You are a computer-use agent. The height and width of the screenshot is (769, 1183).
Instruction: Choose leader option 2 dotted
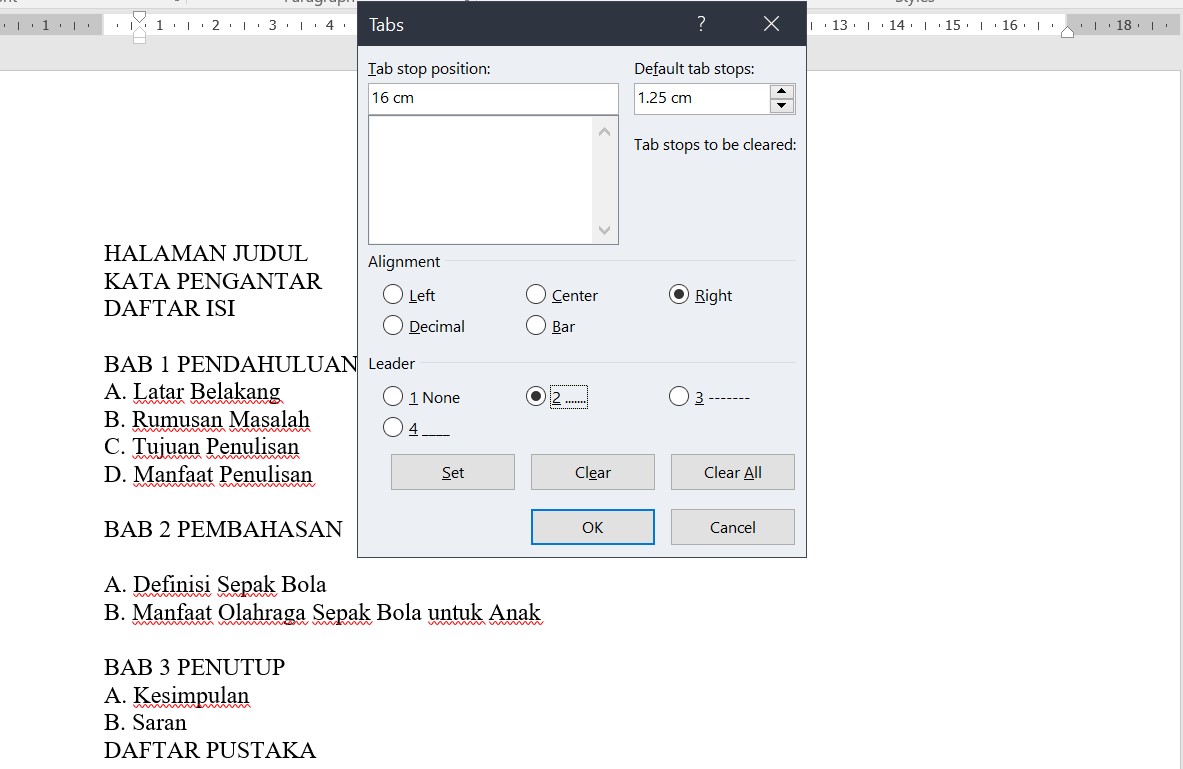click(536, 396)
